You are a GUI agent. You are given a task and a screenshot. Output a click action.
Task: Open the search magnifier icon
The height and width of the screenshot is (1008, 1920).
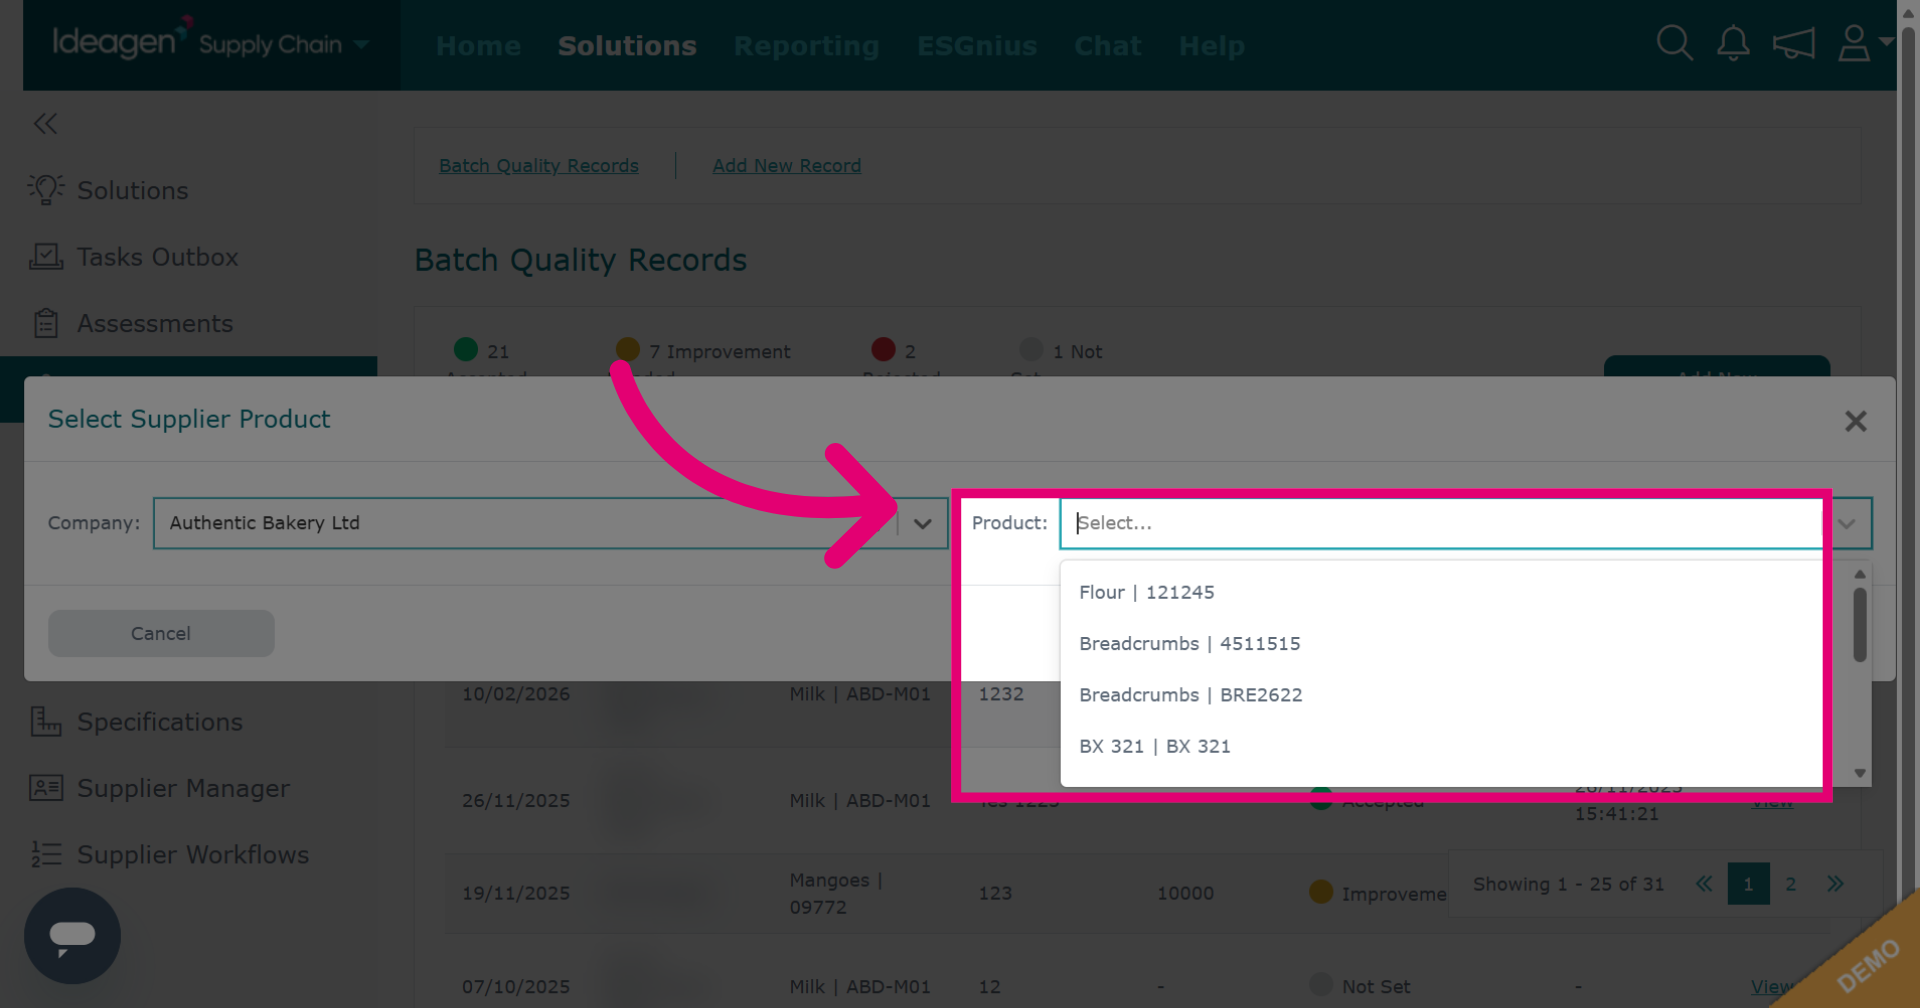(x=1674, y=44)
